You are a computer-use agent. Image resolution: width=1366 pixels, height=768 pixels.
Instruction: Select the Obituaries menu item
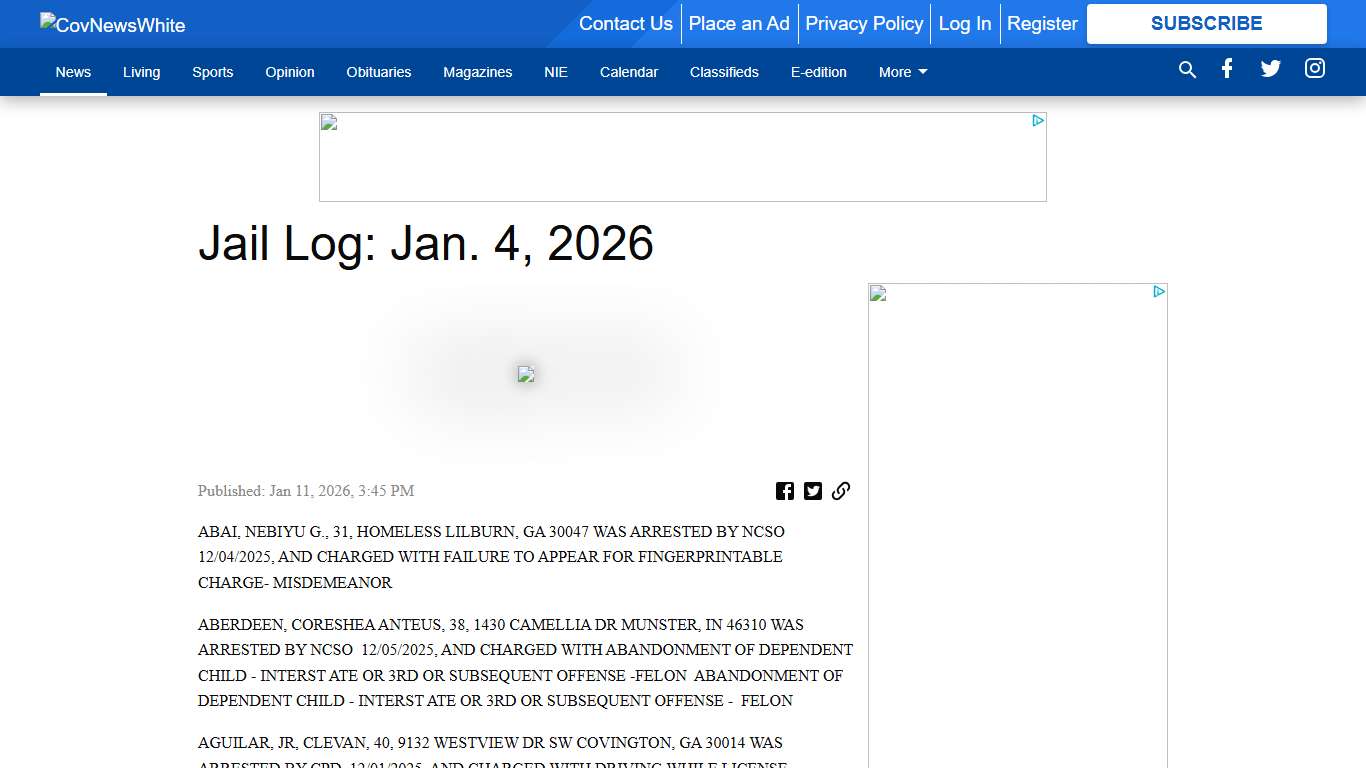(x=378, y=72)
